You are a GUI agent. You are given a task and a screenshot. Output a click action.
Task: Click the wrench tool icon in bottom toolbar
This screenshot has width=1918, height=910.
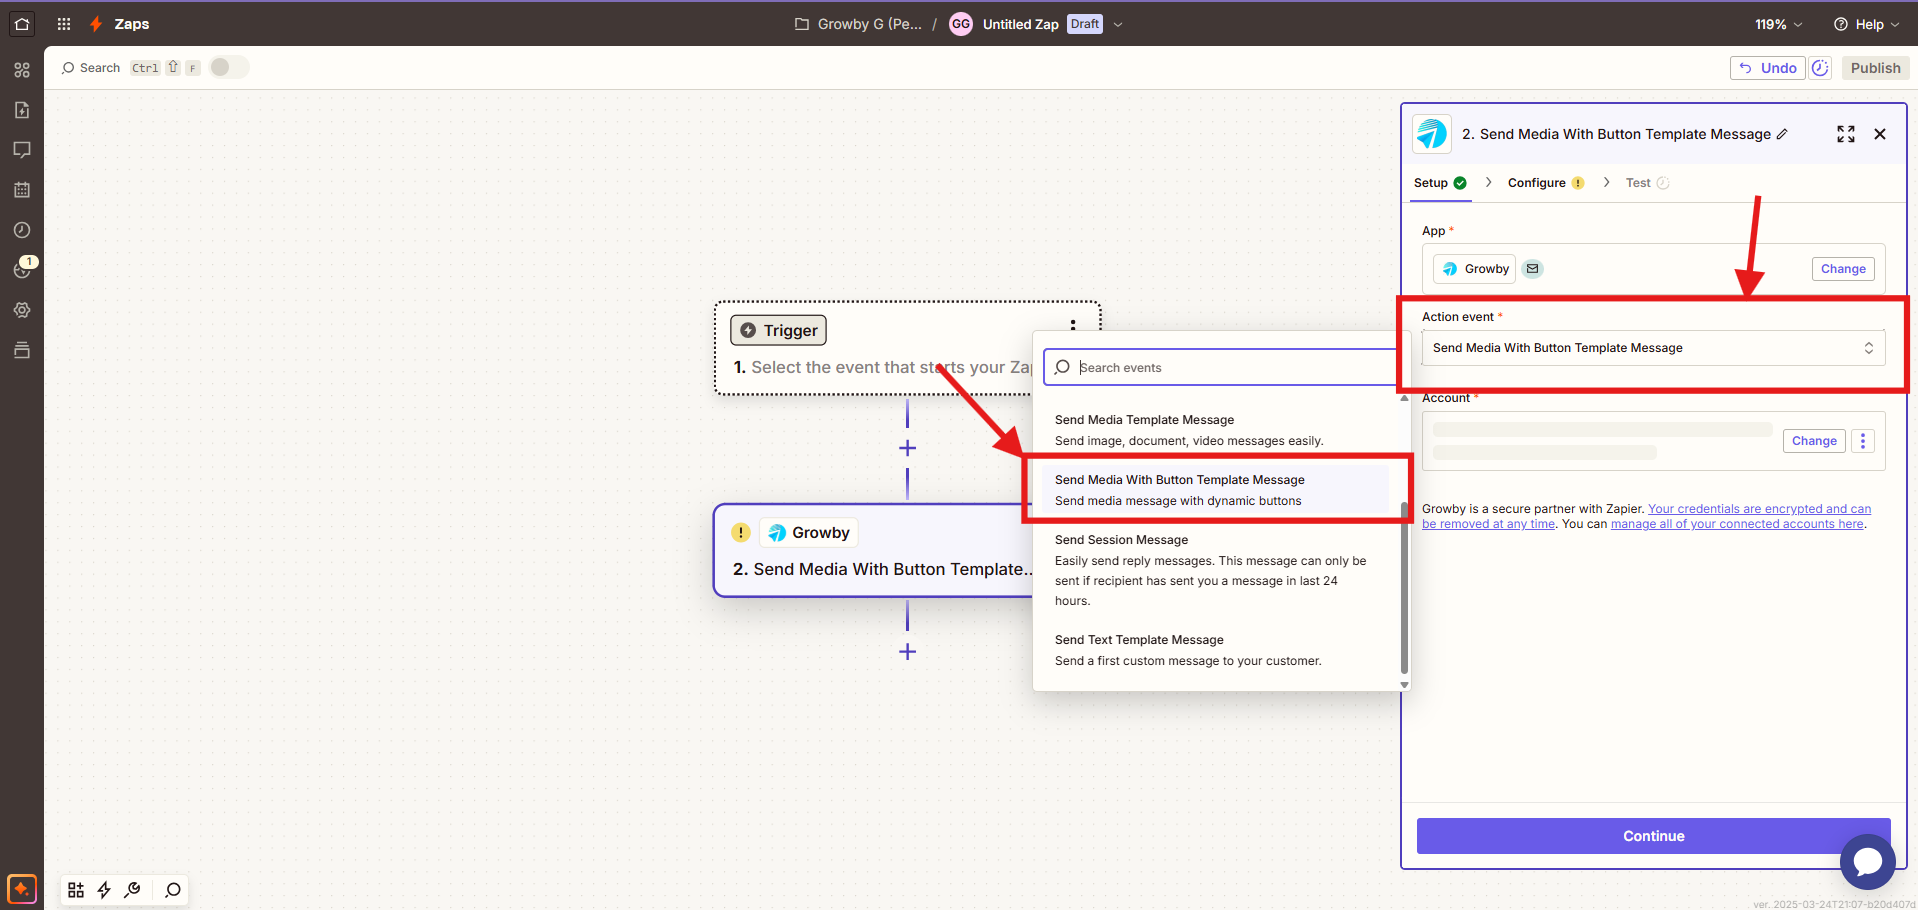(x=132, y=890)
